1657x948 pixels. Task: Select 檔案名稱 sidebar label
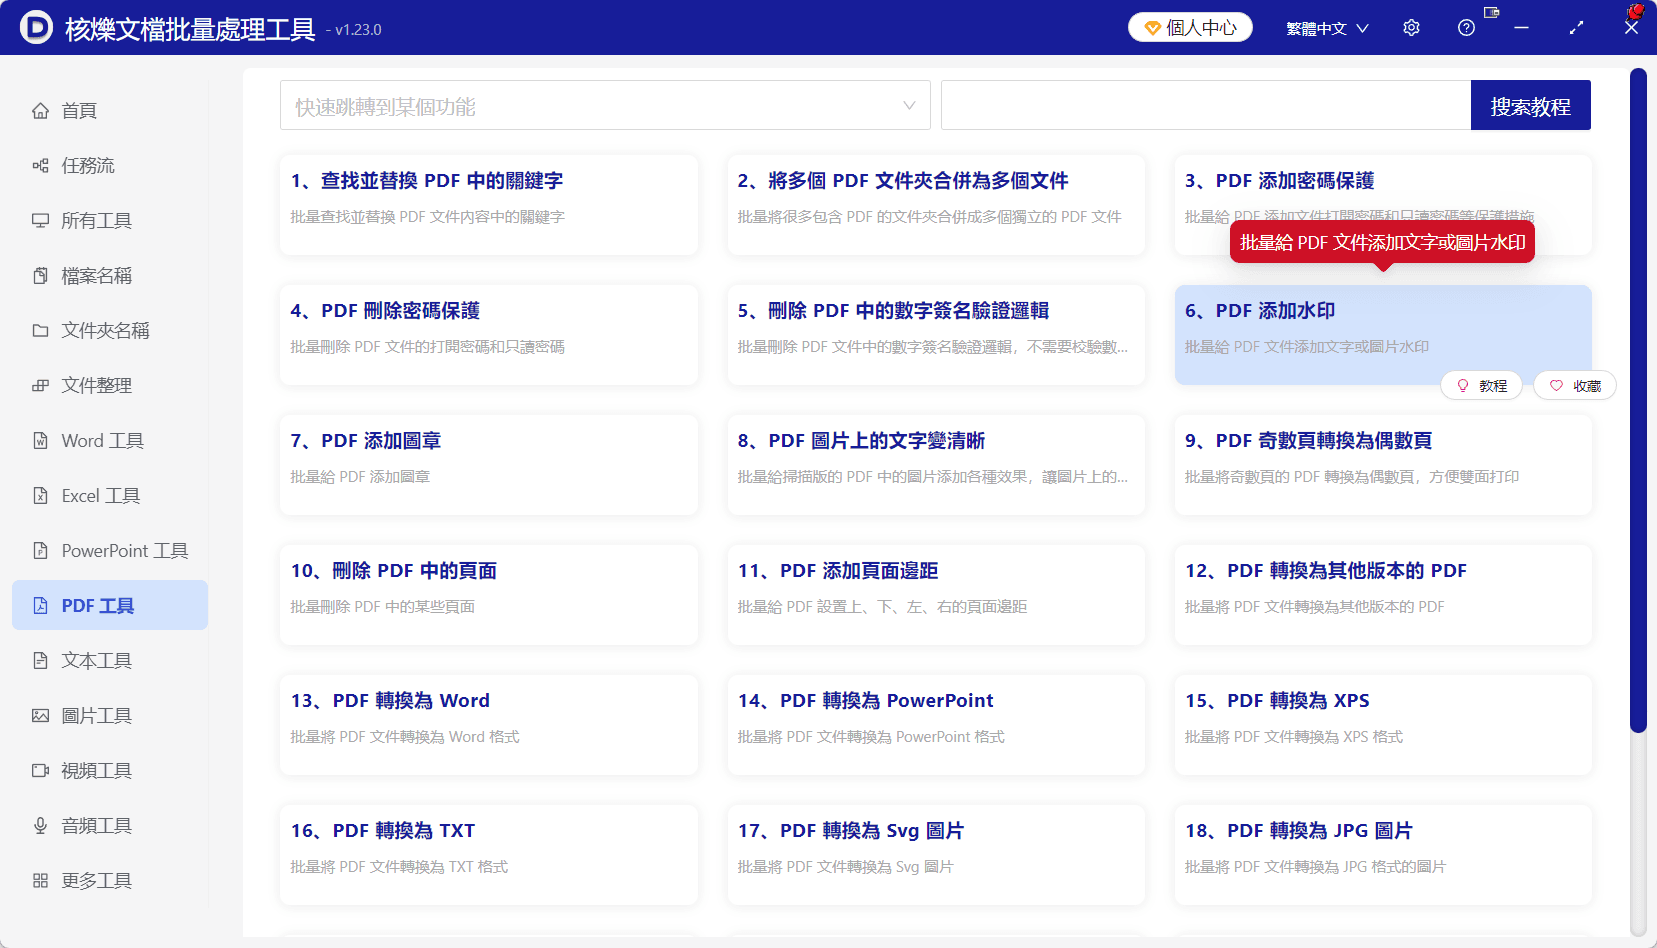(97, 275)
